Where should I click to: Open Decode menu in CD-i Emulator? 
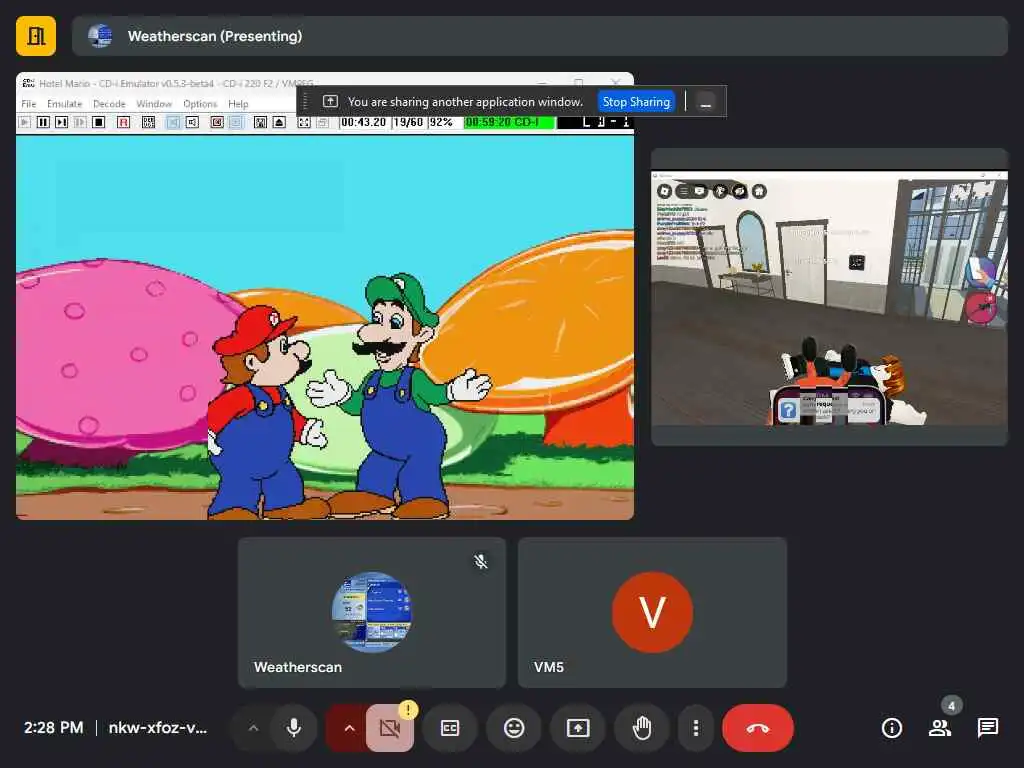click(x=109, y=104)
